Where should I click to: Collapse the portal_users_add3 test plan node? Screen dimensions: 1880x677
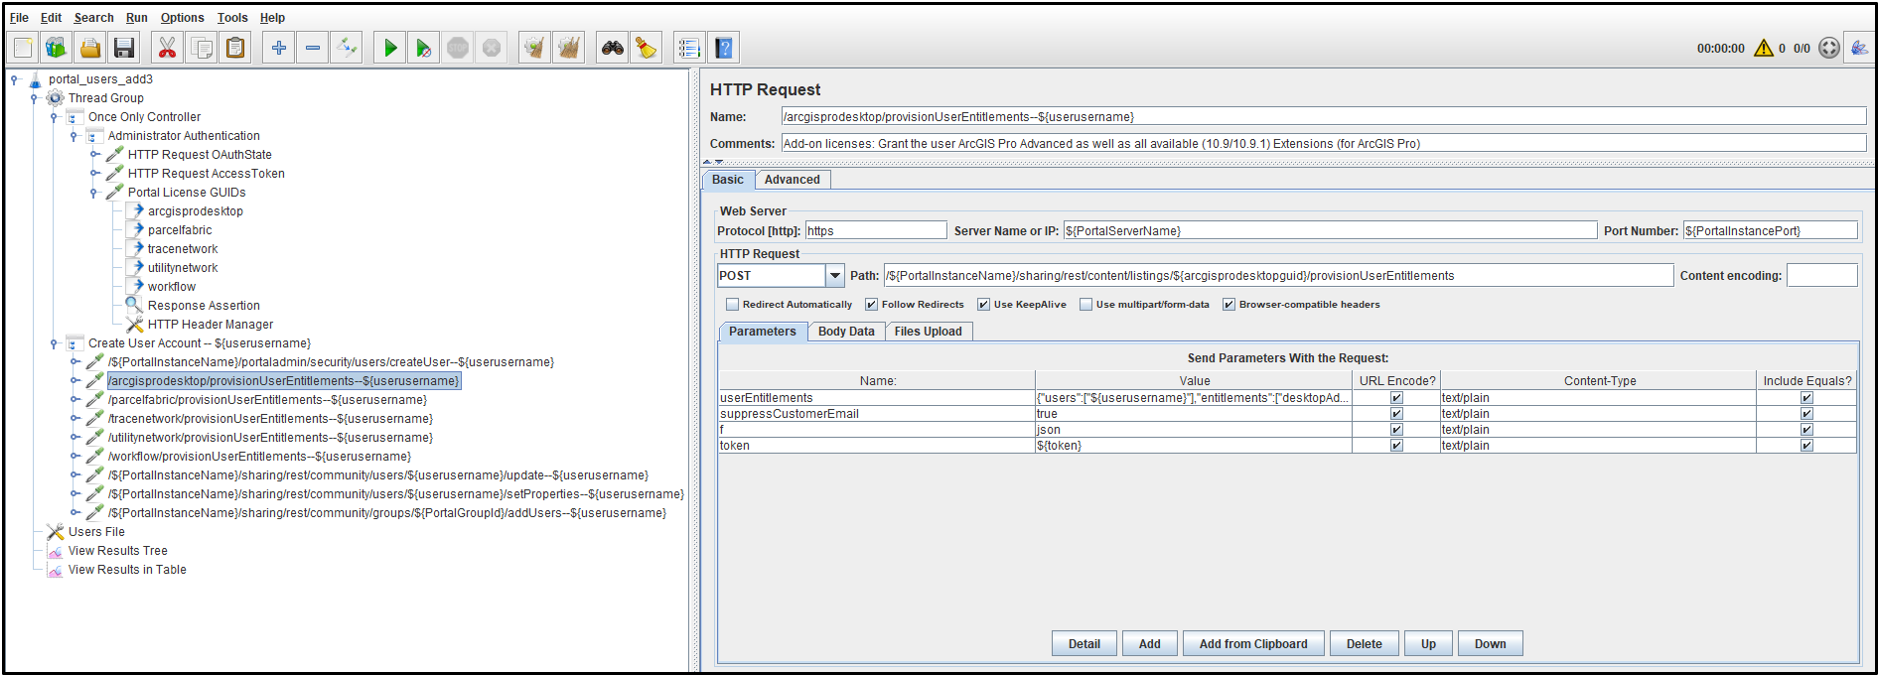point(14,79)
